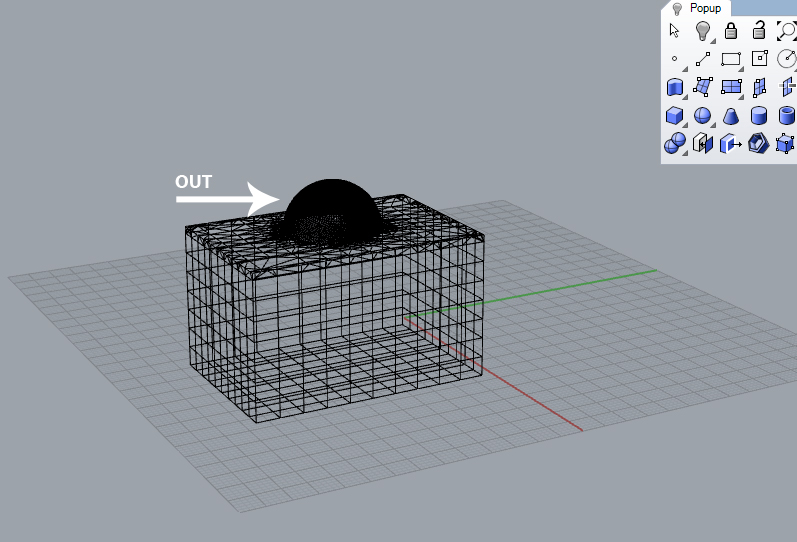Click the closed padlock Lock icon

tap(731, 31)
